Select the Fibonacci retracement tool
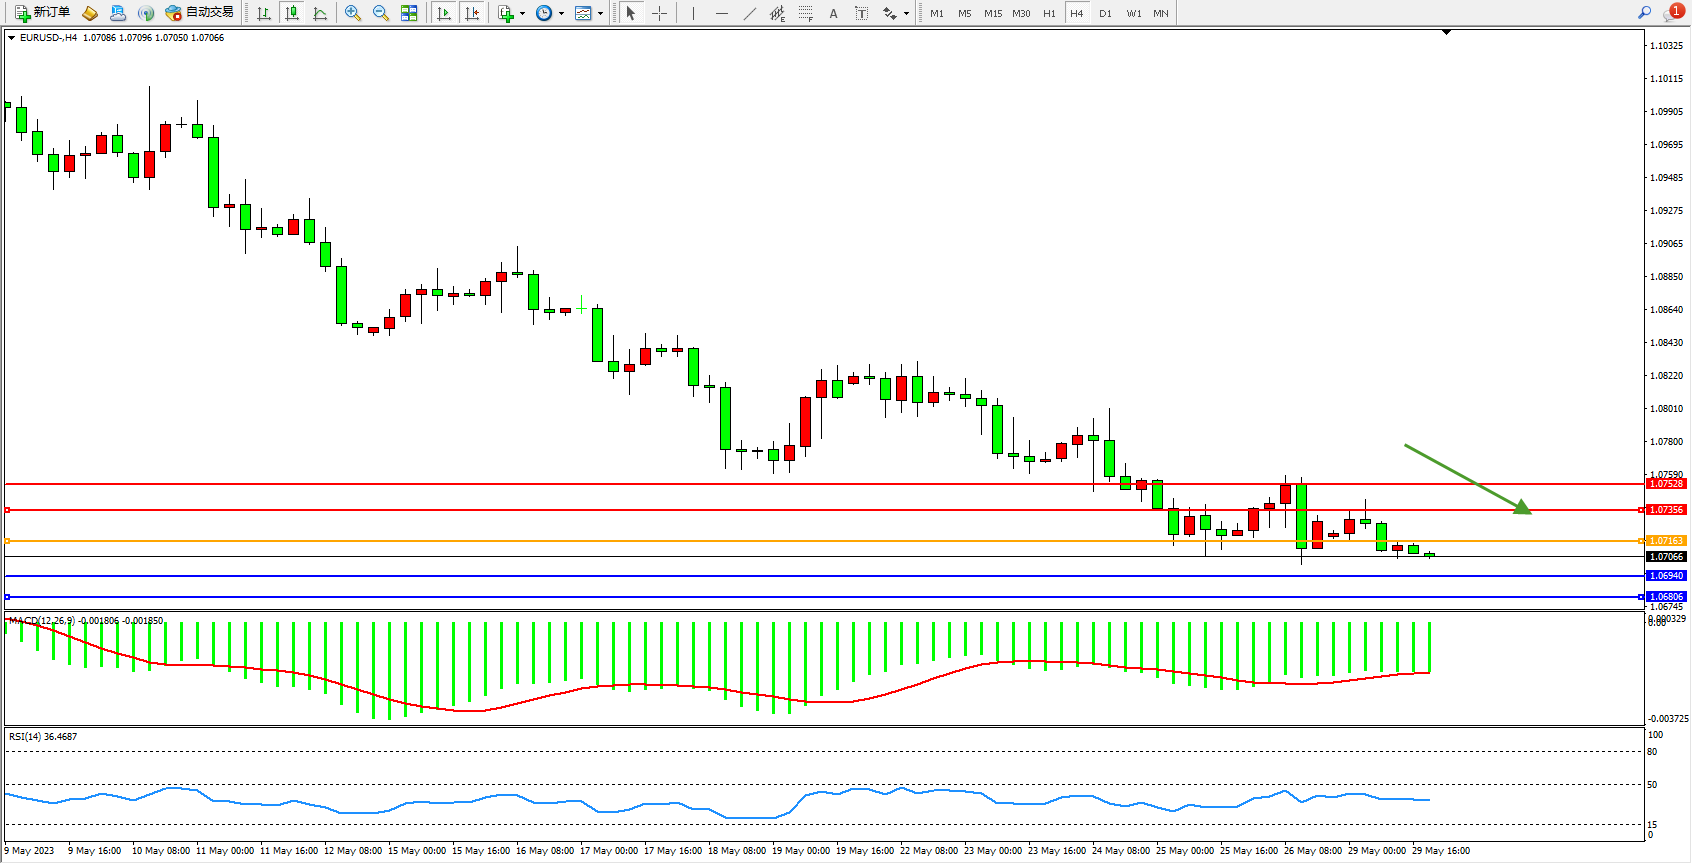 pos(806,13)
